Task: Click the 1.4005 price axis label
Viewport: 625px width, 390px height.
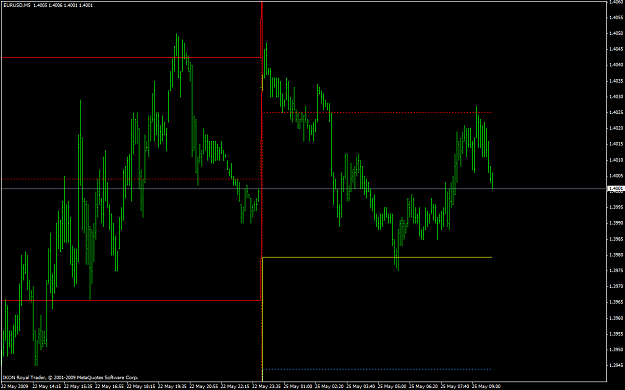Action: click(x=616, y=176)
